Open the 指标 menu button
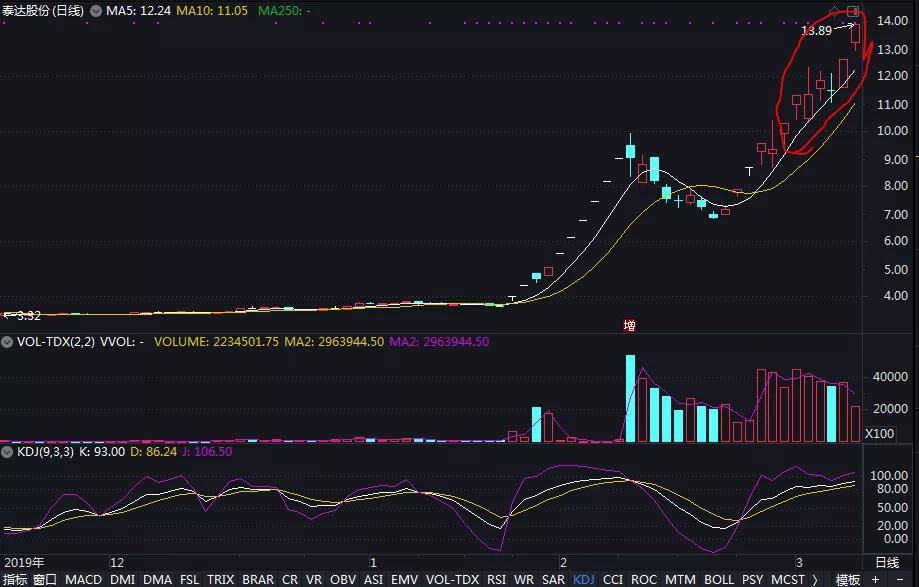This screenshot has height=587, width=919. [15, 579]
